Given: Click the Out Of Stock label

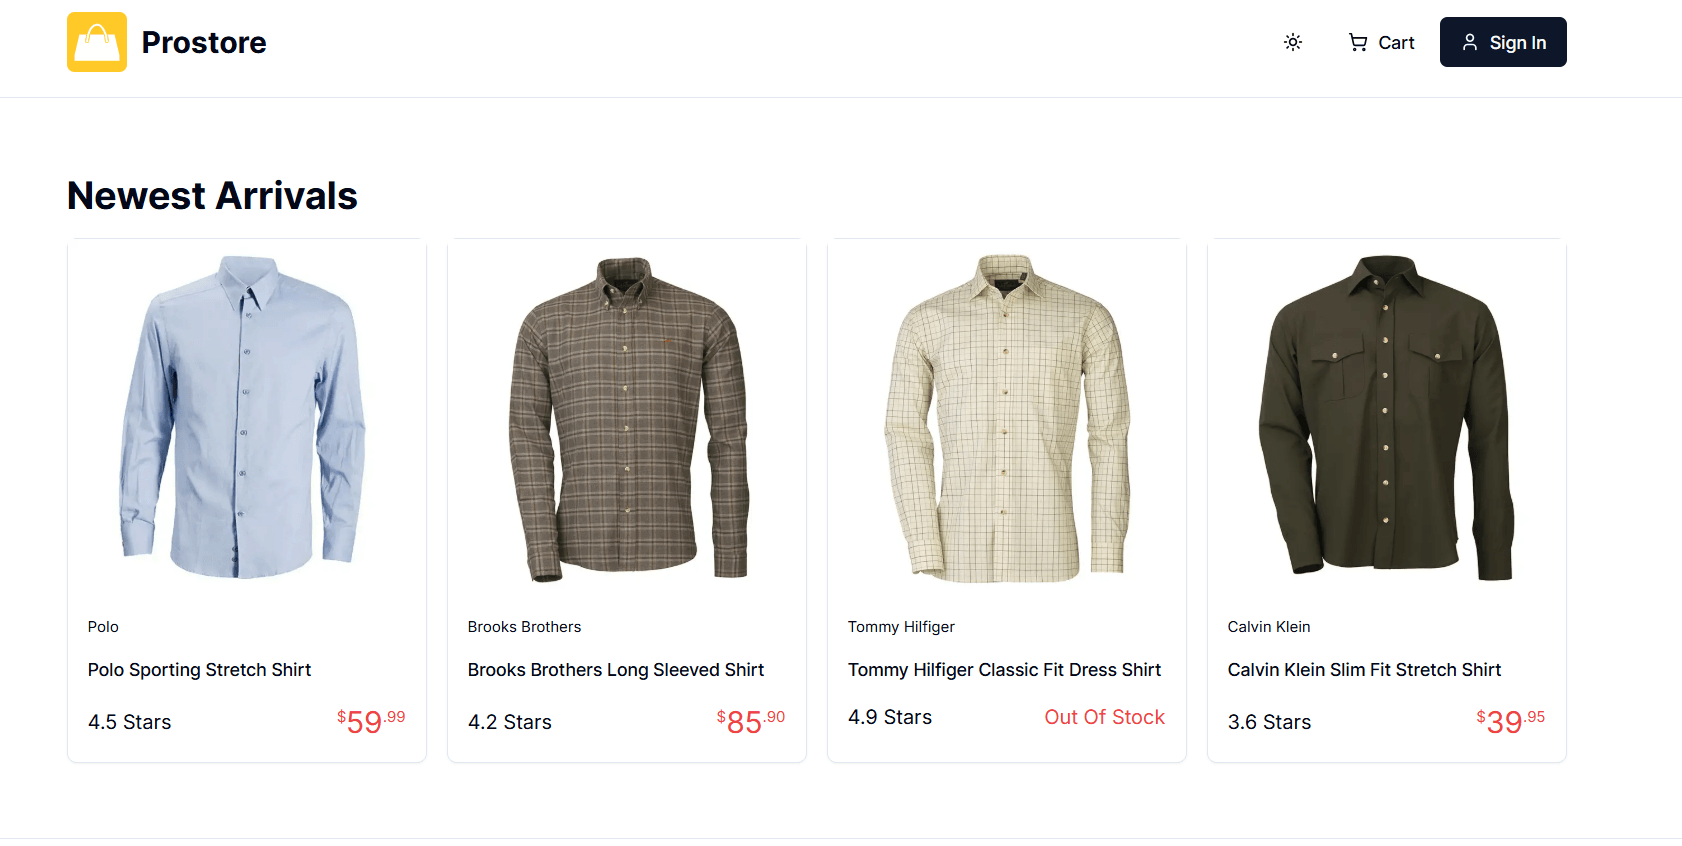Looking at the screenshot, I should click(x=1104, y=717).
